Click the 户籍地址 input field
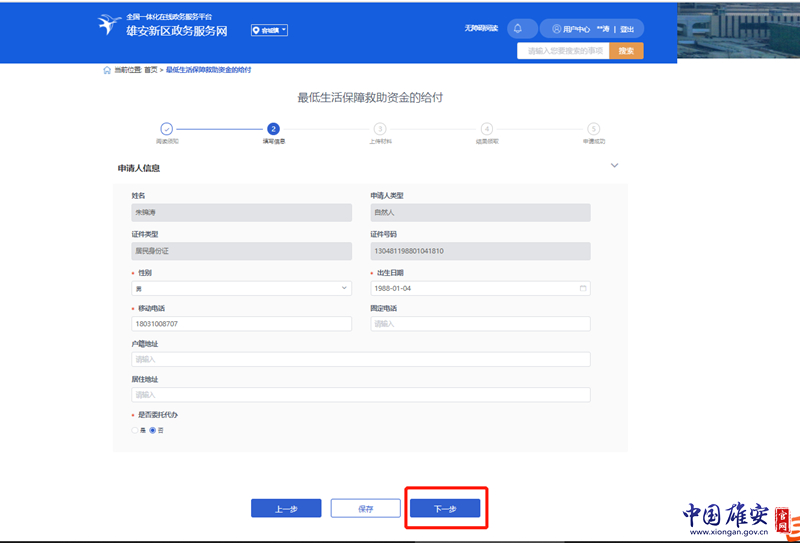800x543 pixels. point(360,359)
